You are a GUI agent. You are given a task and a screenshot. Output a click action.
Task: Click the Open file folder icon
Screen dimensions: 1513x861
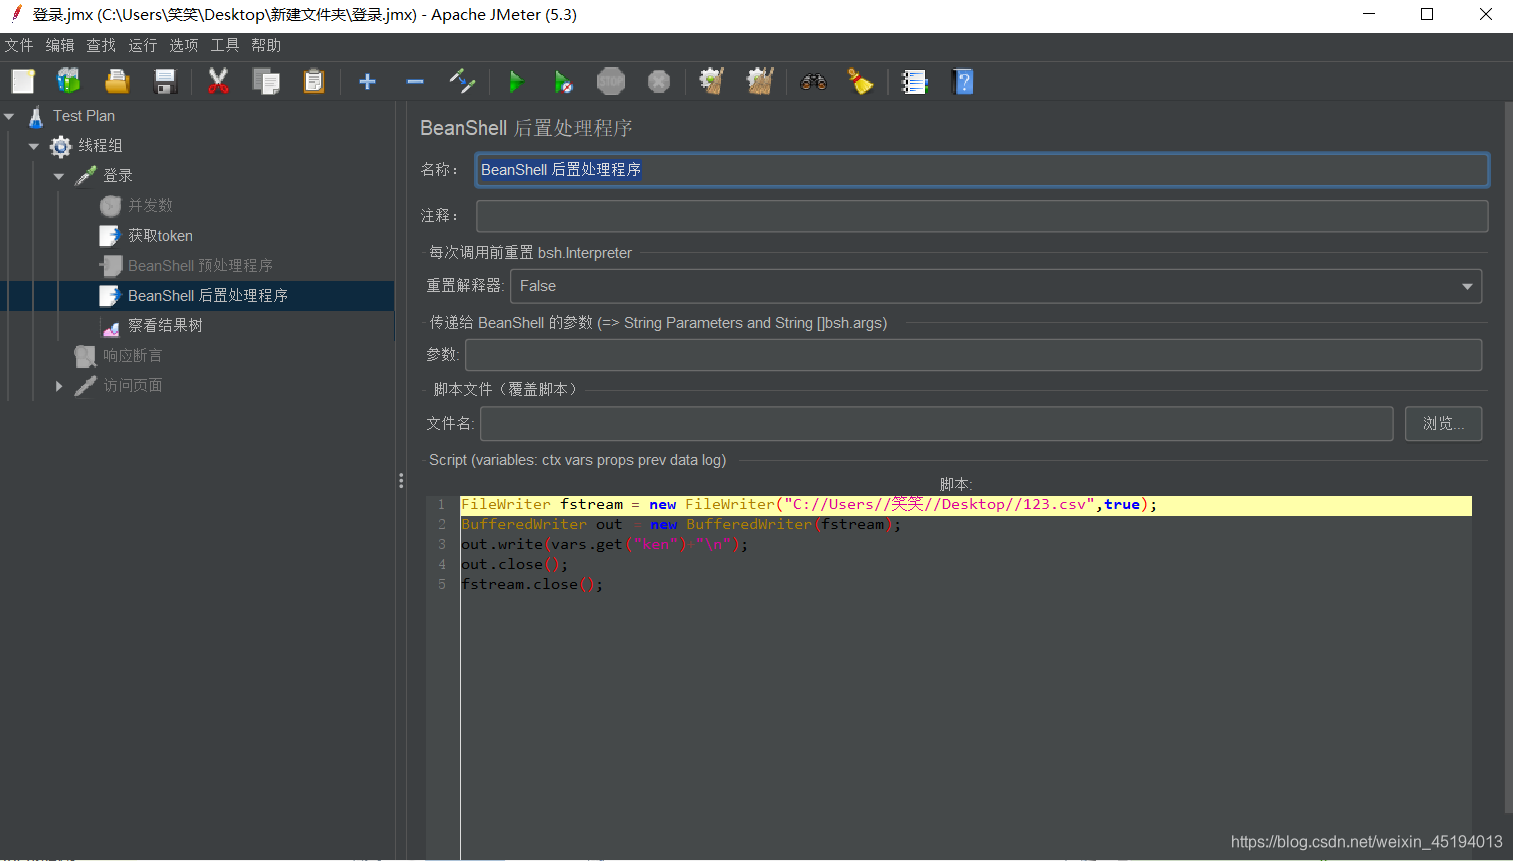click(x=117, y=81)
